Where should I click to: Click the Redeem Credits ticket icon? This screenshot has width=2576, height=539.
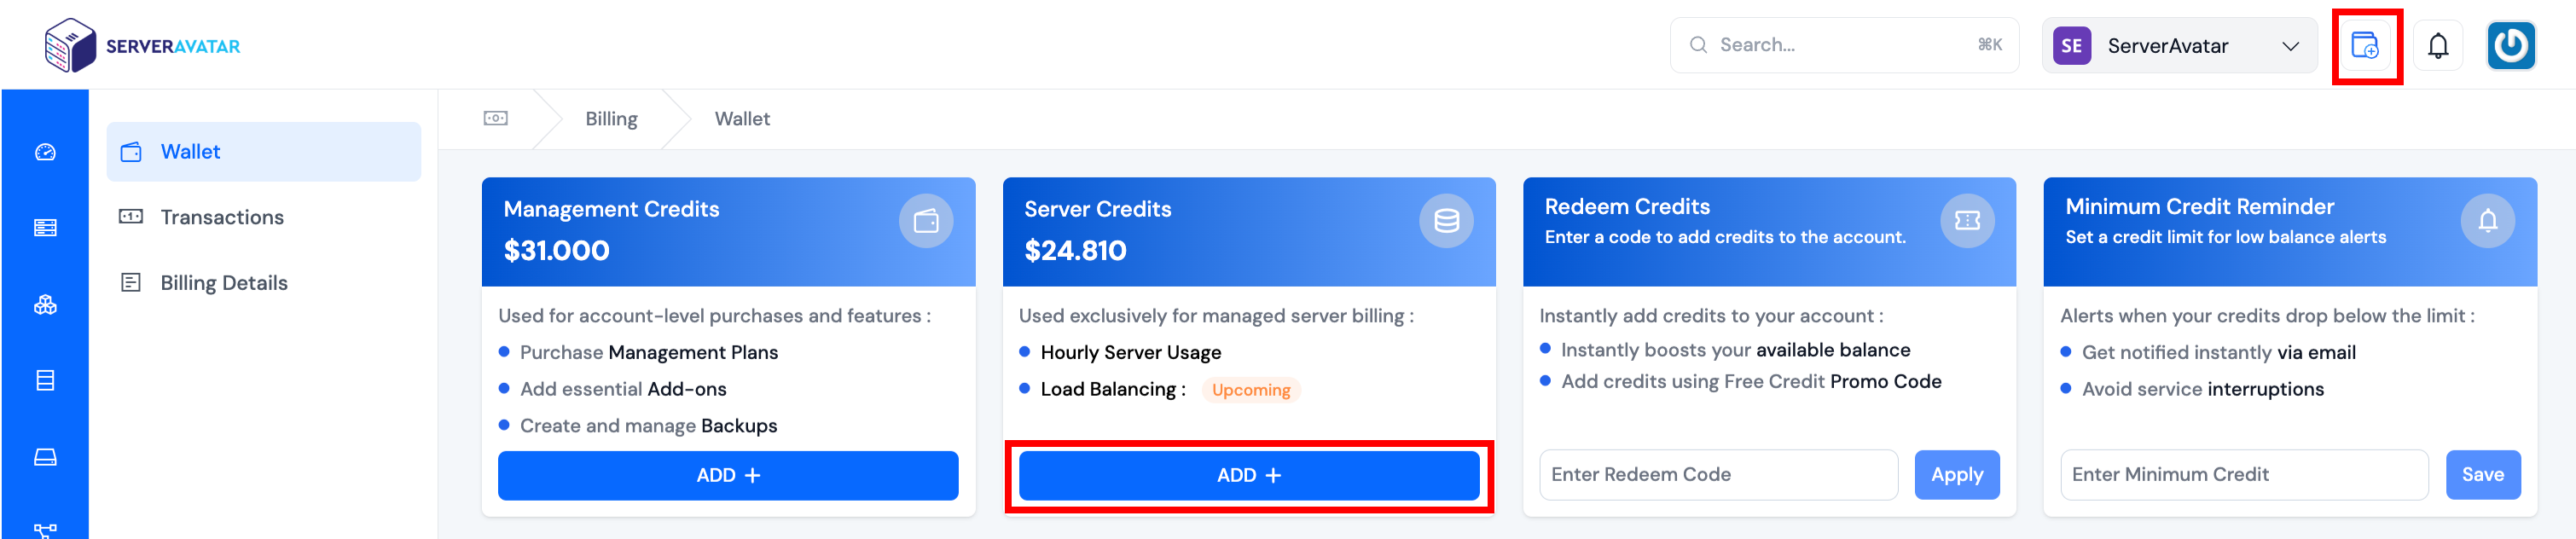[1967, 221]
